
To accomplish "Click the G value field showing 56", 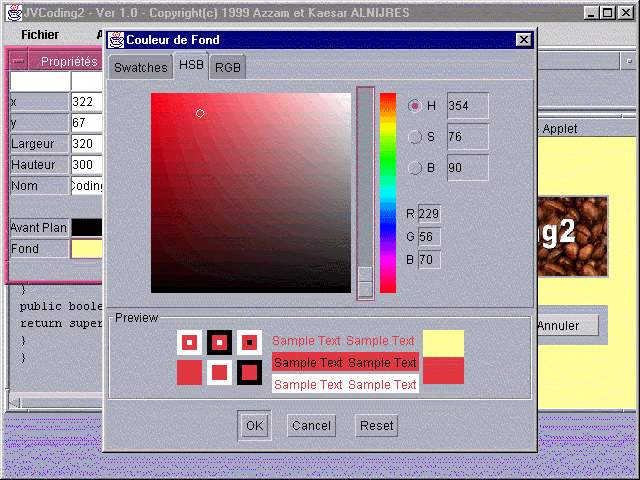I will pyautogui.click(x=429, y=237).
